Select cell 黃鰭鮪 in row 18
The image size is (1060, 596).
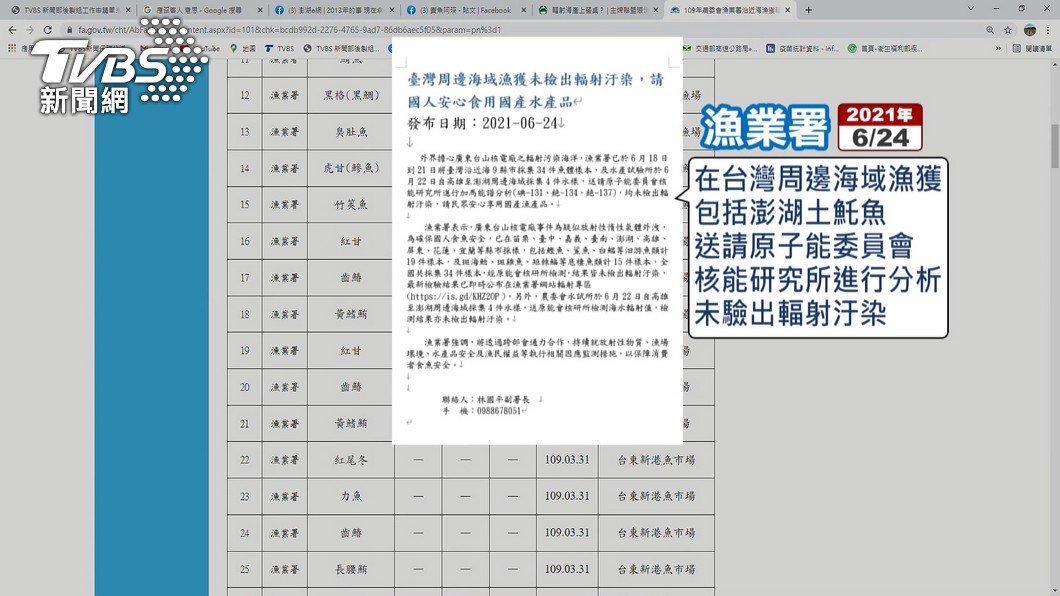[351, 314]
